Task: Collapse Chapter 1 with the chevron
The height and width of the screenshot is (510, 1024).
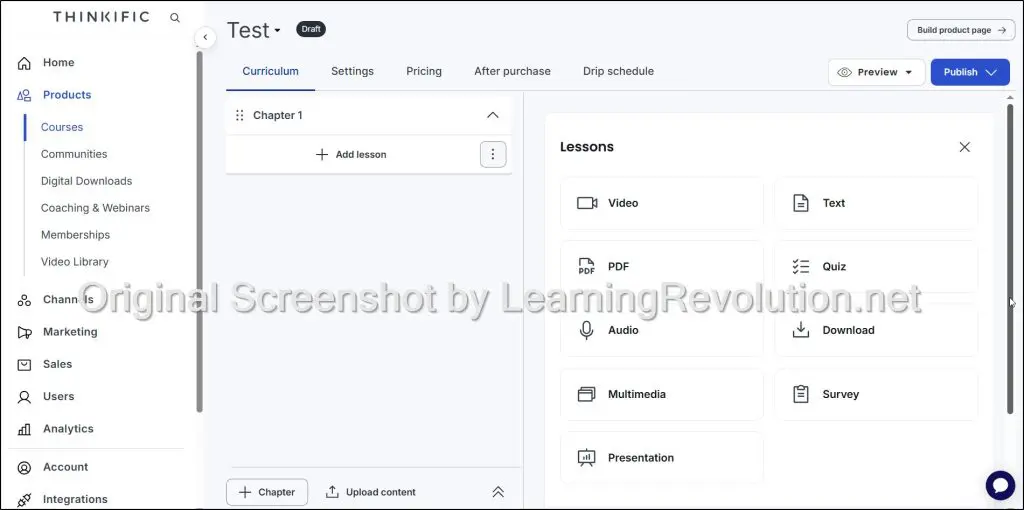Action: pyautogui.click(x=493, y=115)
